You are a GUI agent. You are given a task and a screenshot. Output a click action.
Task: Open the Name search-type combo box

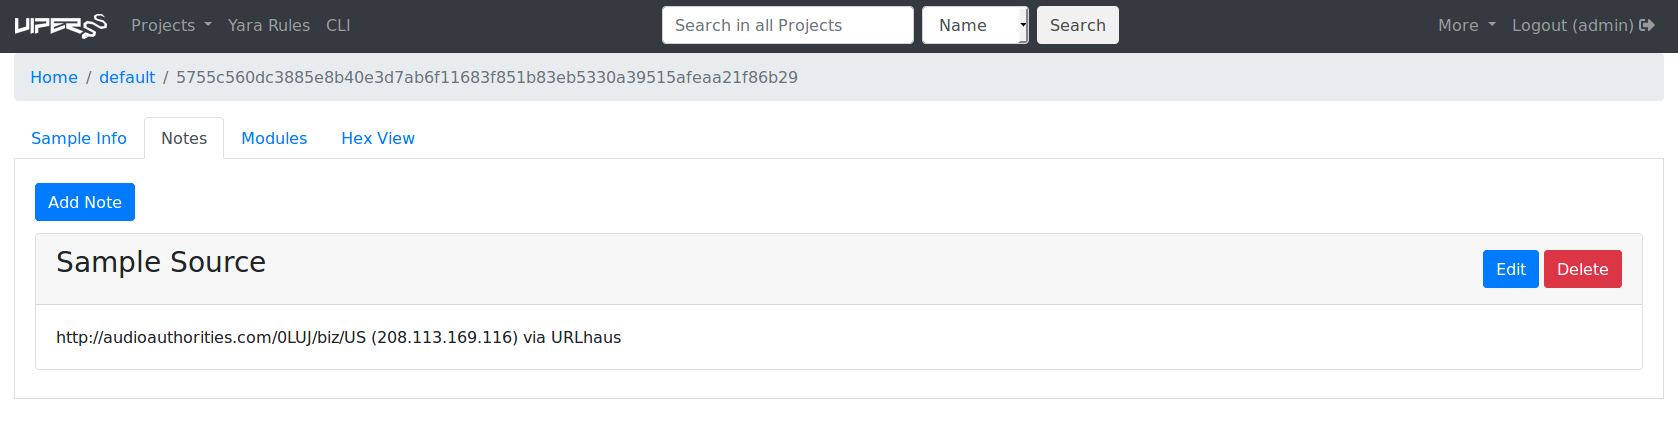[975, 25]
